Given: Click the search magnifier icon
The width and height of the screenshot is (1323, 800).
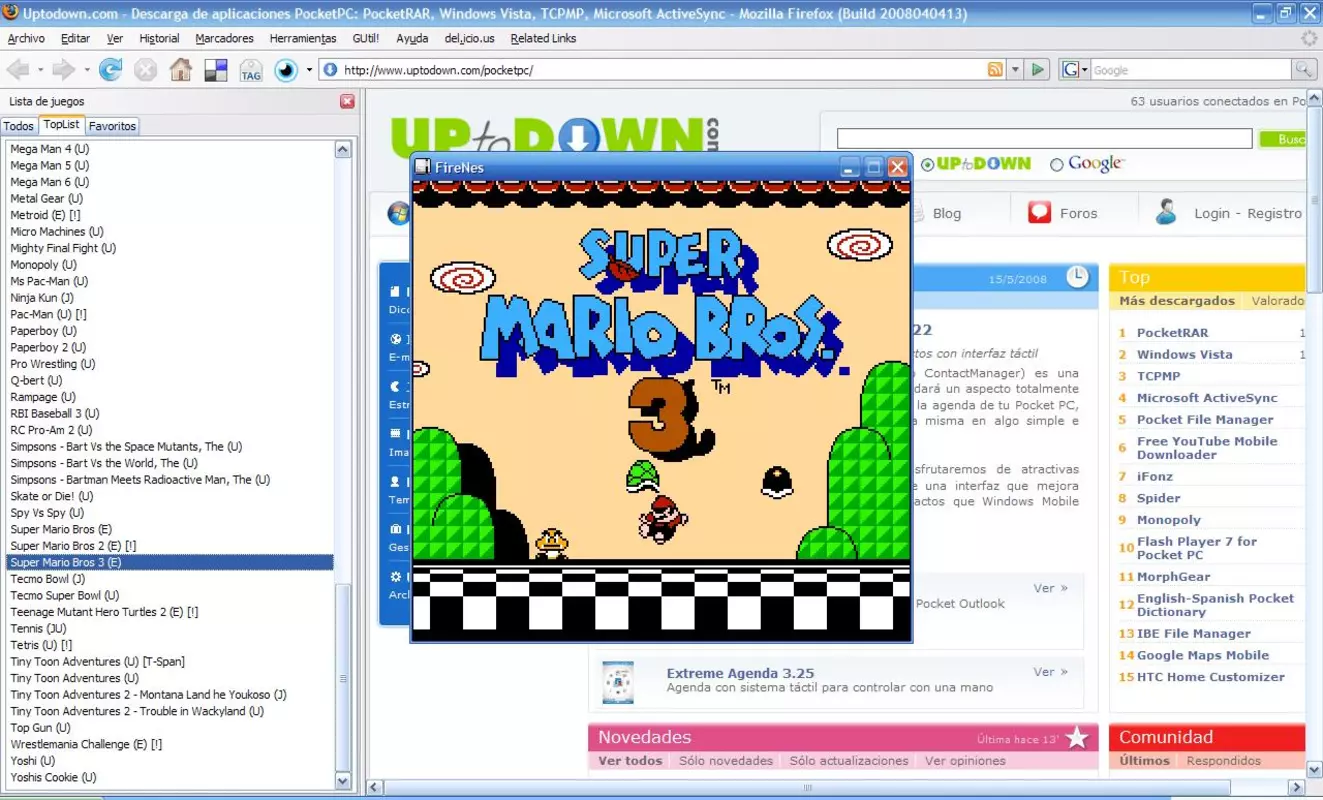Looking at the screenshot, I should 1303,70.
